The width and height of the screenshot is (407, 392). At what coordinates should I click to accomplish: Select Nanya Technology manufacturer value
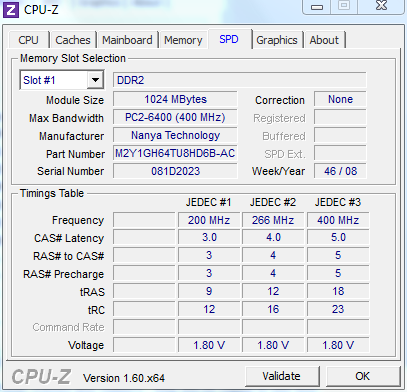(x=175, y=135)
